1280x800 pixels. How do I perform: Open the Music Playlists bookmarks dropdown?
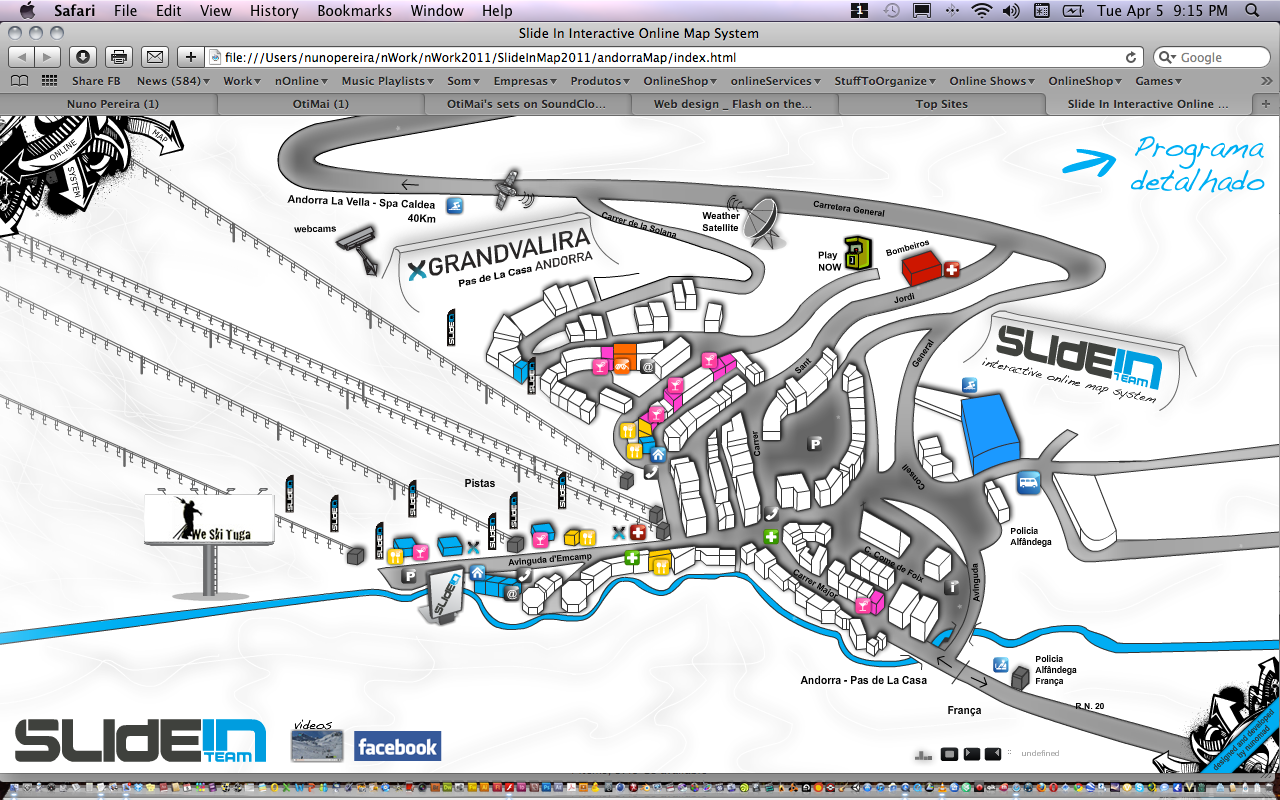pyautogui.click(x=387, y=81)
